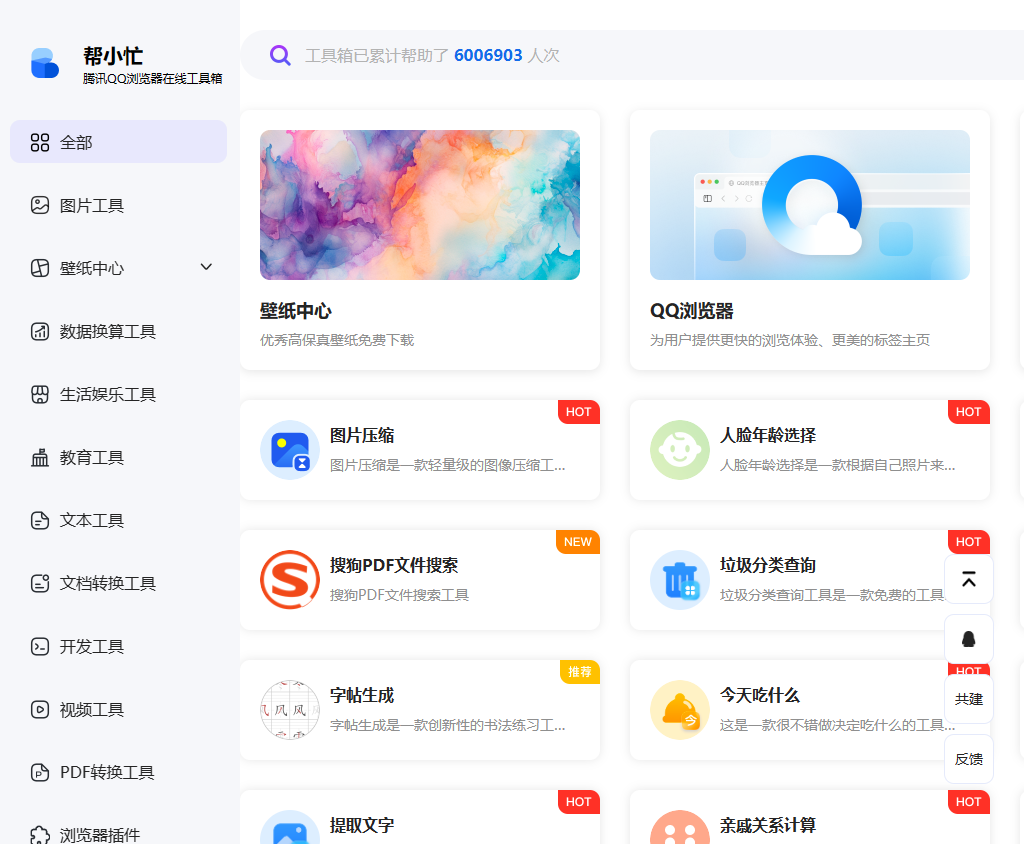1024x844 pixels.
Task: Open 数据换算工具 category label
Action: [108, 332]
